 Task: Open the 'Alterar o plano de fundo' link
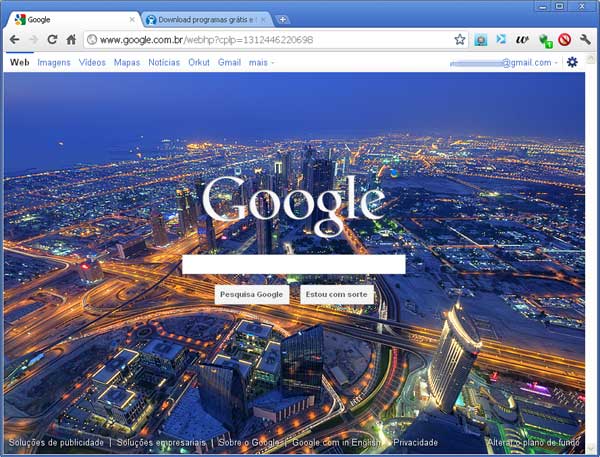point(533,442)
